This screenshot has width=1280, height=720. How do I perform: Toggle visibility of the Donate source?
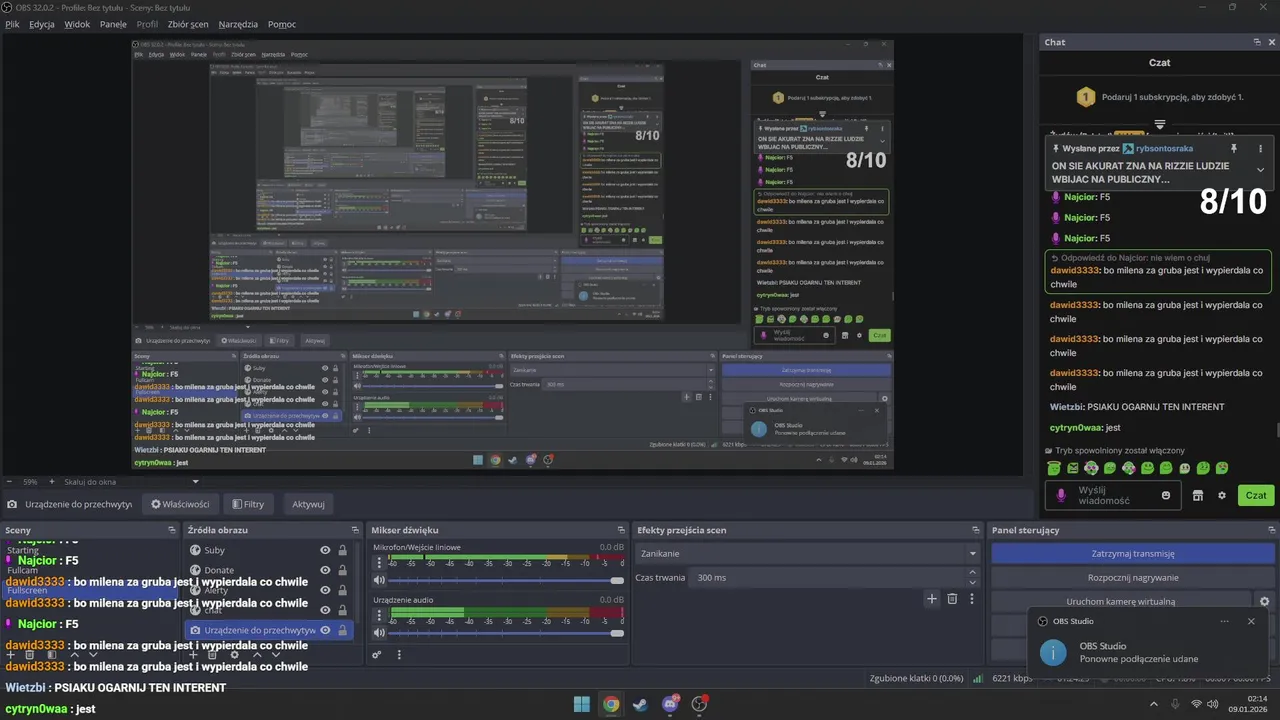pyautogui.click(x=325, y=570)
